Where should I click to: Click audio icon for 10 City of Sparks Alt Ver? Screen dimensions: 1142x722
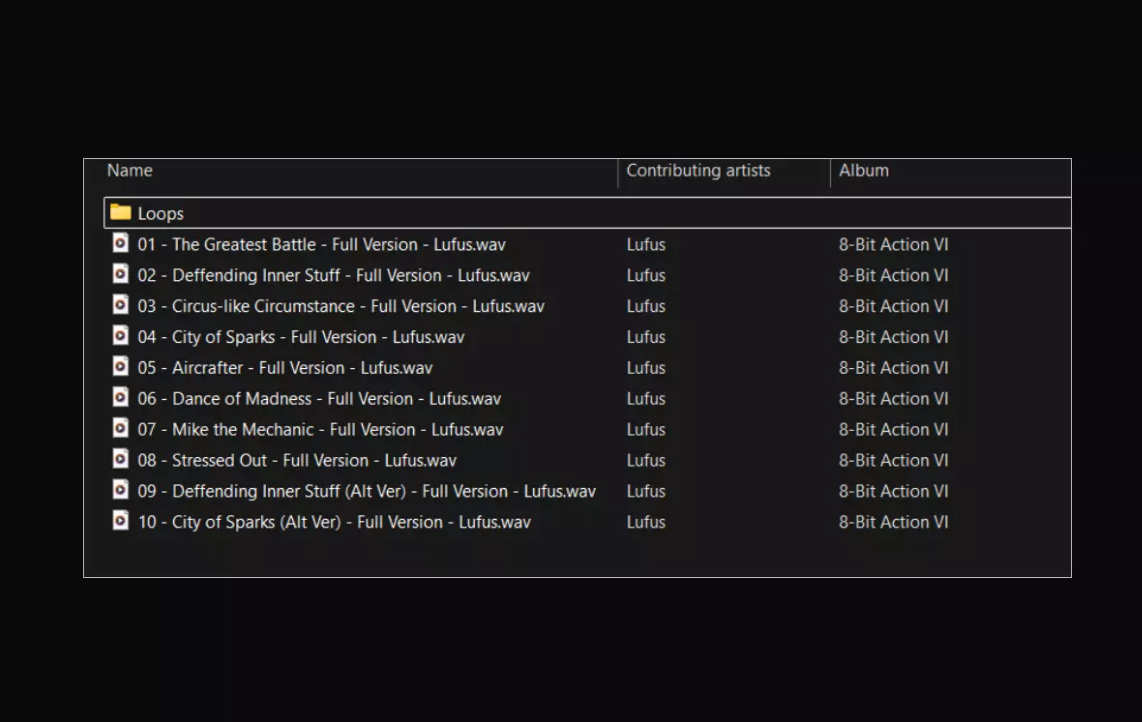[120, 520]
